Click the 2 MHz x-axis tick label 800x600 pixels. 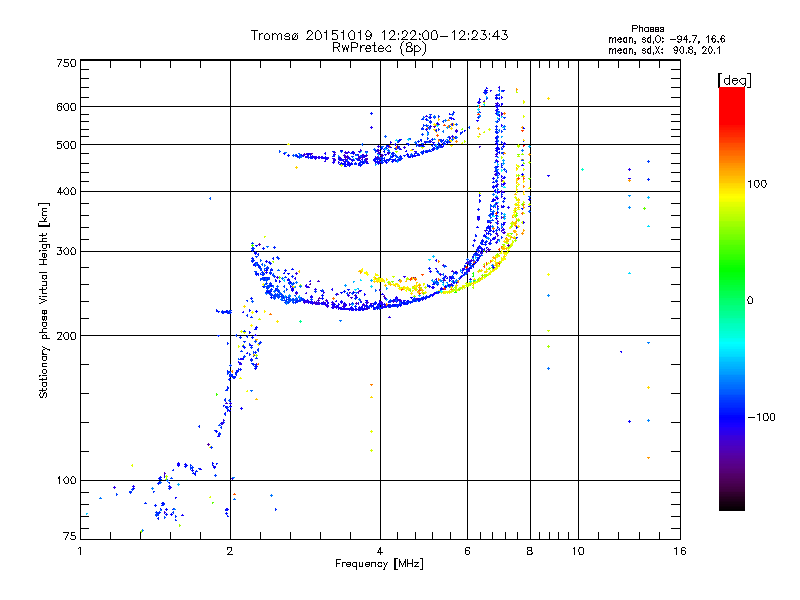(230, 551)
